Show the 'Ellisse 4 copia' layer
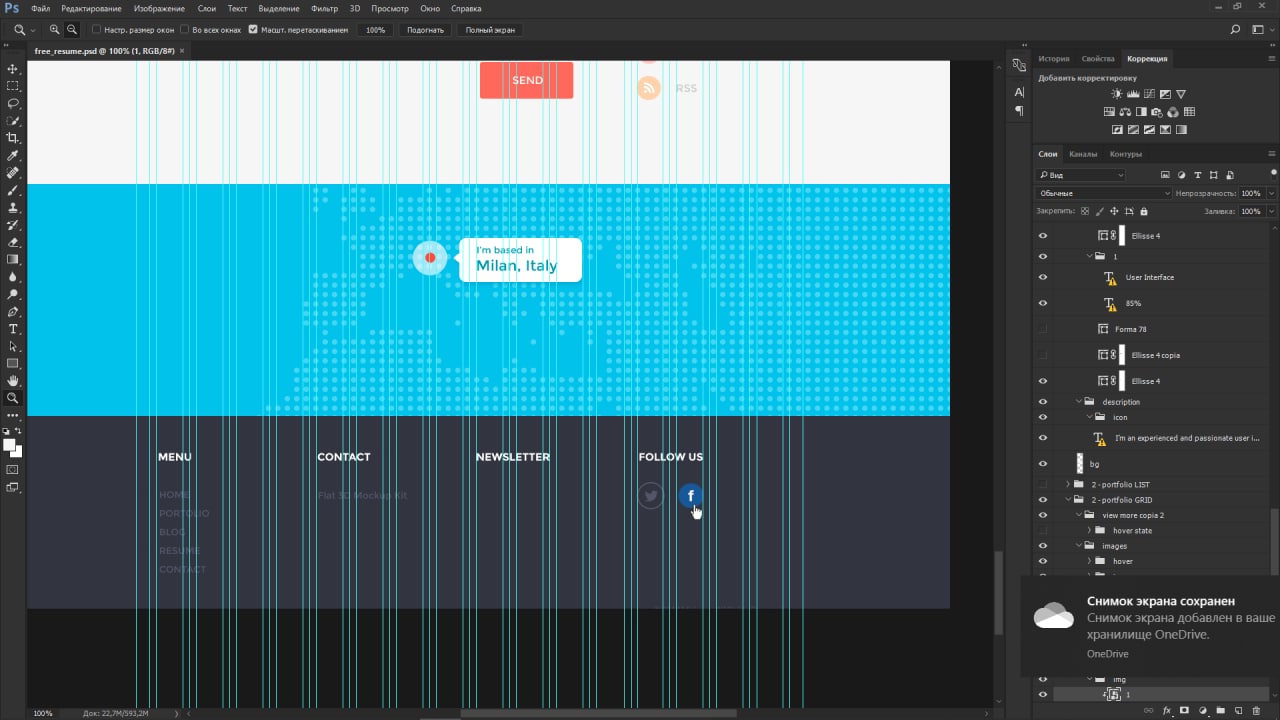The width and height of the screenshot is (1280, 720). click(1043, 355)
